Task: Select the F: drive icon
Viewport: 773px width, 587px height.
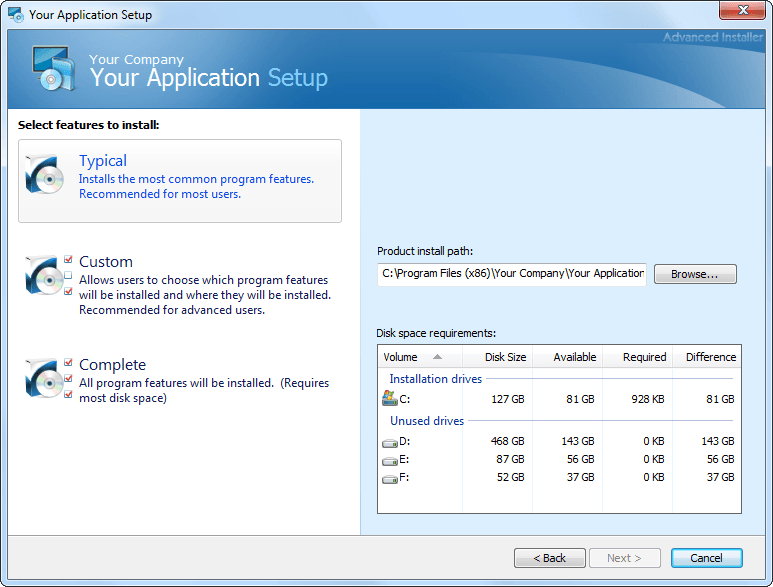Action: pyautogui.click(x=389, y=477)
